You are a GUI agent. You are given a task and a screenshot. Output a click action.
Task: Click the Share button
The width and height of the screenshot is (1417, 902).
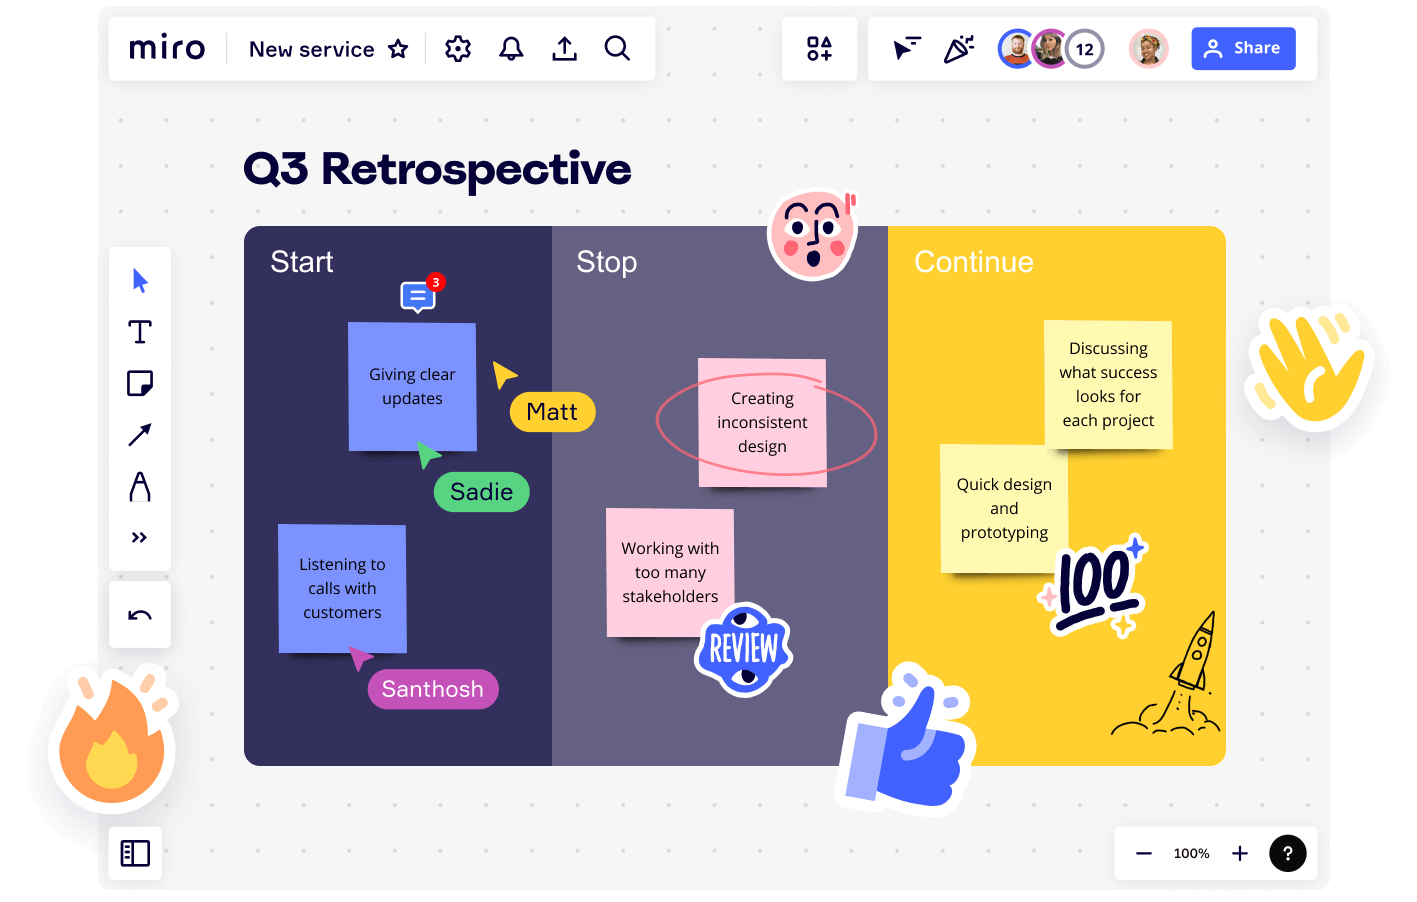coord(1243,48)
